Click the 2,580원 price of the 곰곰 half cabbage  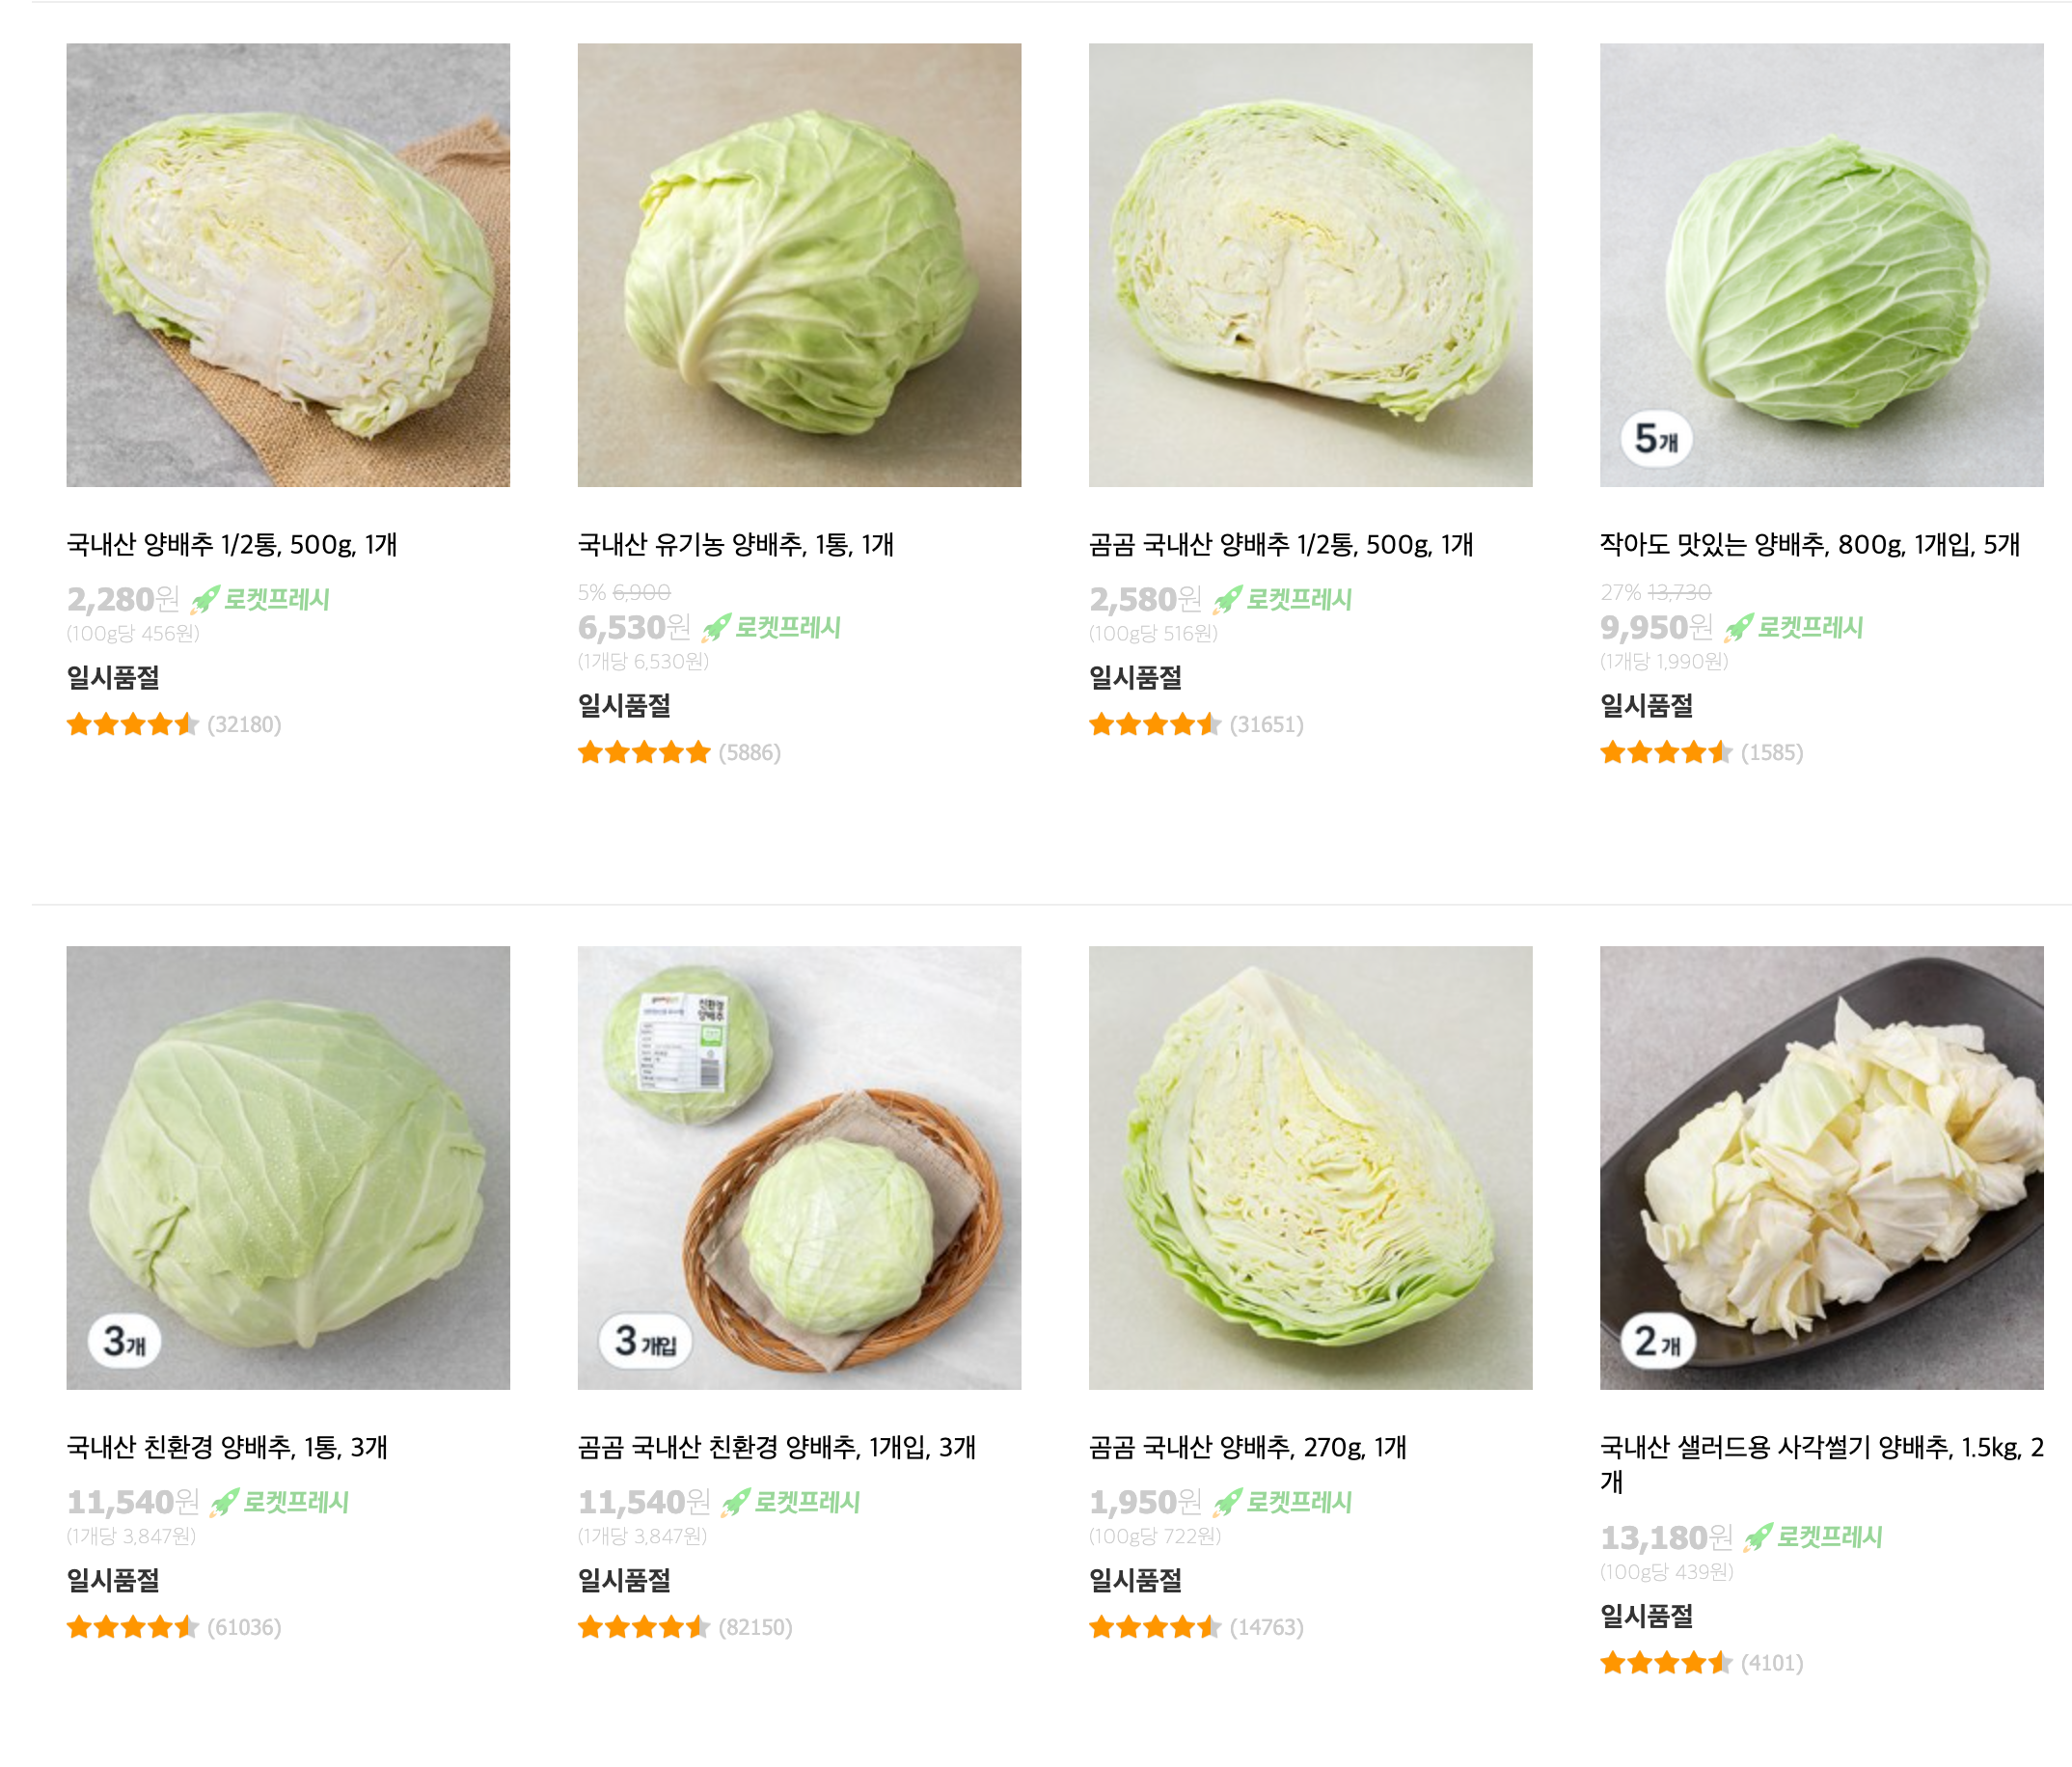[x=1145, y=599]
